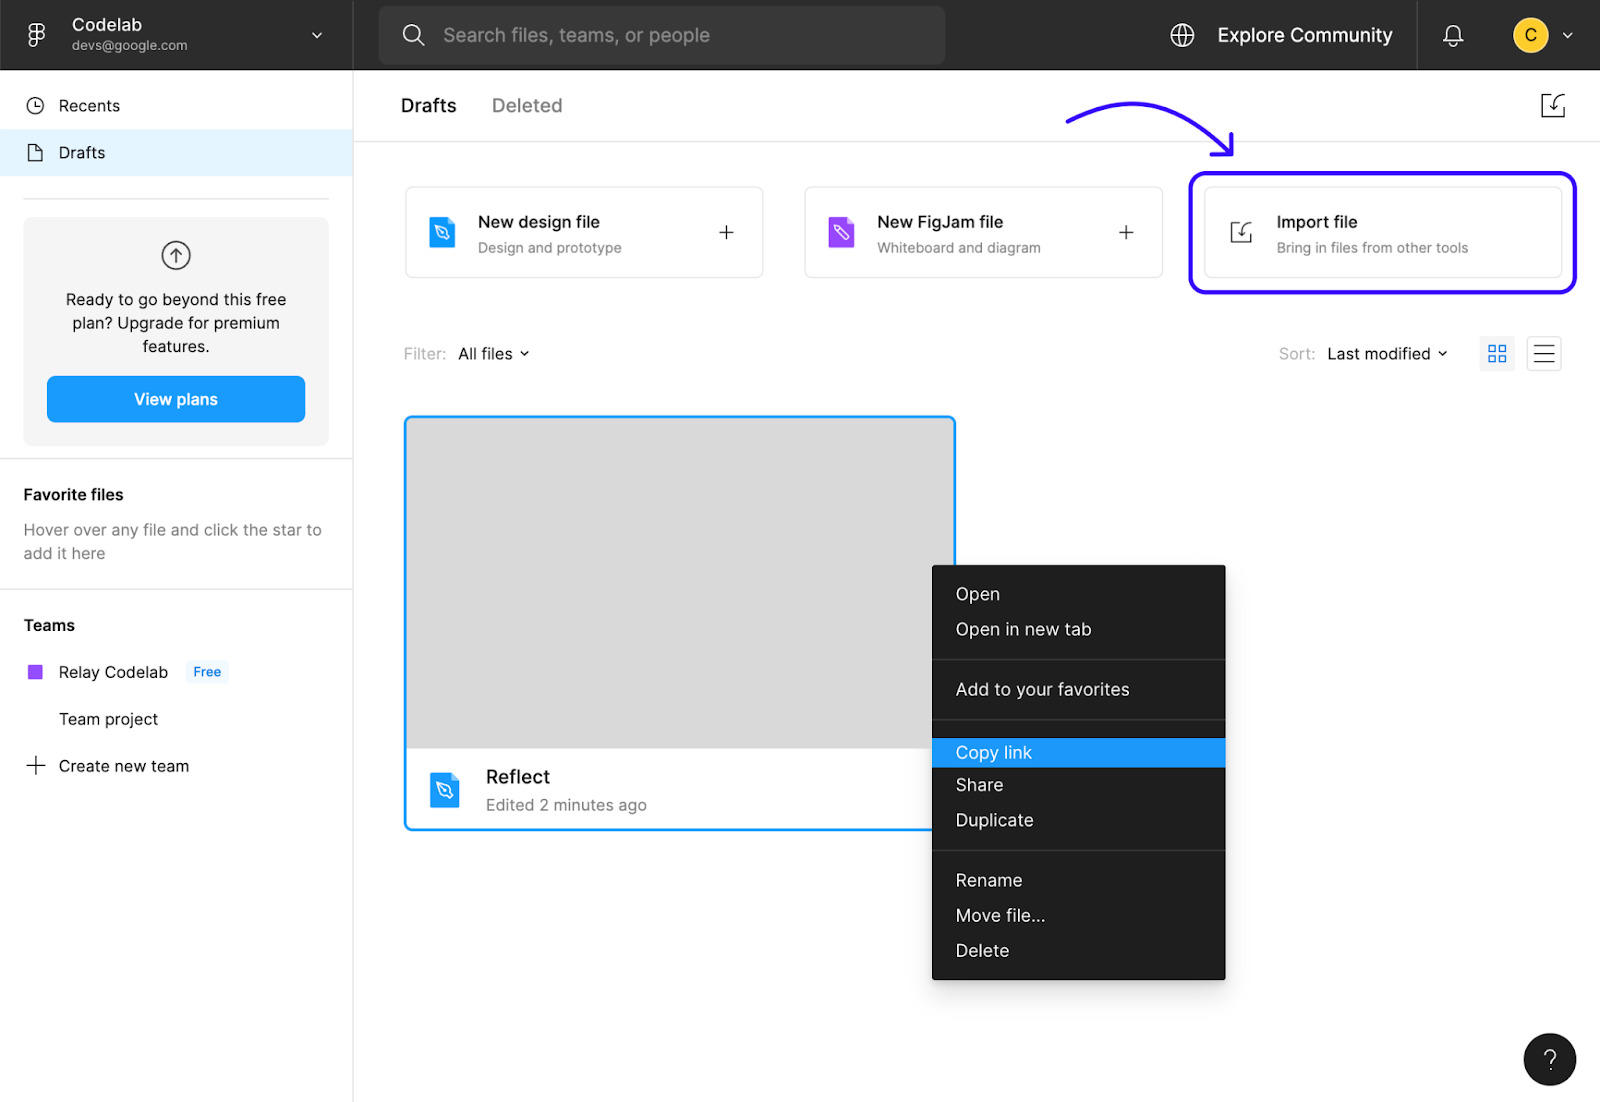The image size is (1600, 1102).
Task: Click the upgrade arrow circle icon
Action: [x=176, y=256]
